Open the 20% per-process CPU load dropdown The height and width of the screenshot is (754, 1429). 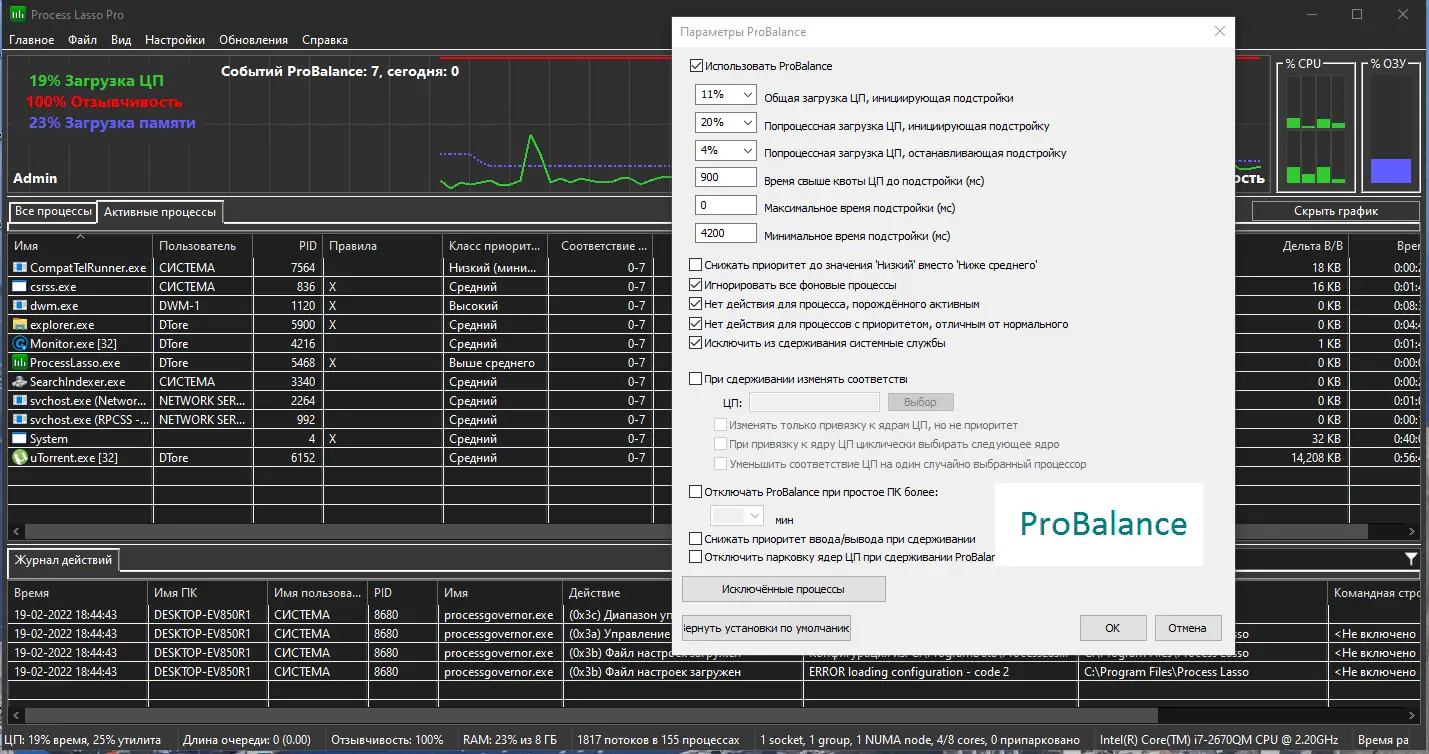(726, 123)
